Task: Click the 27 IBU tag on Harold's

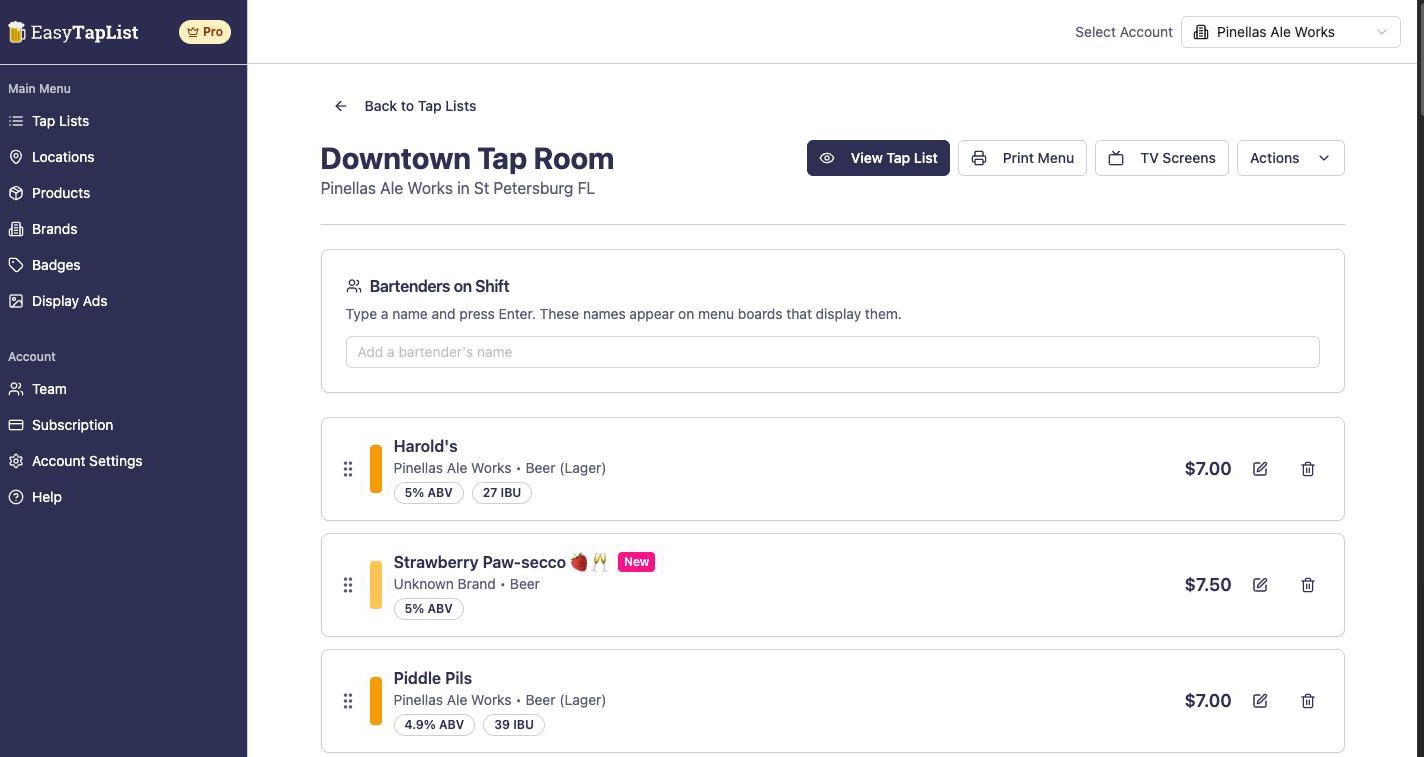Action: tap(502, 493)
